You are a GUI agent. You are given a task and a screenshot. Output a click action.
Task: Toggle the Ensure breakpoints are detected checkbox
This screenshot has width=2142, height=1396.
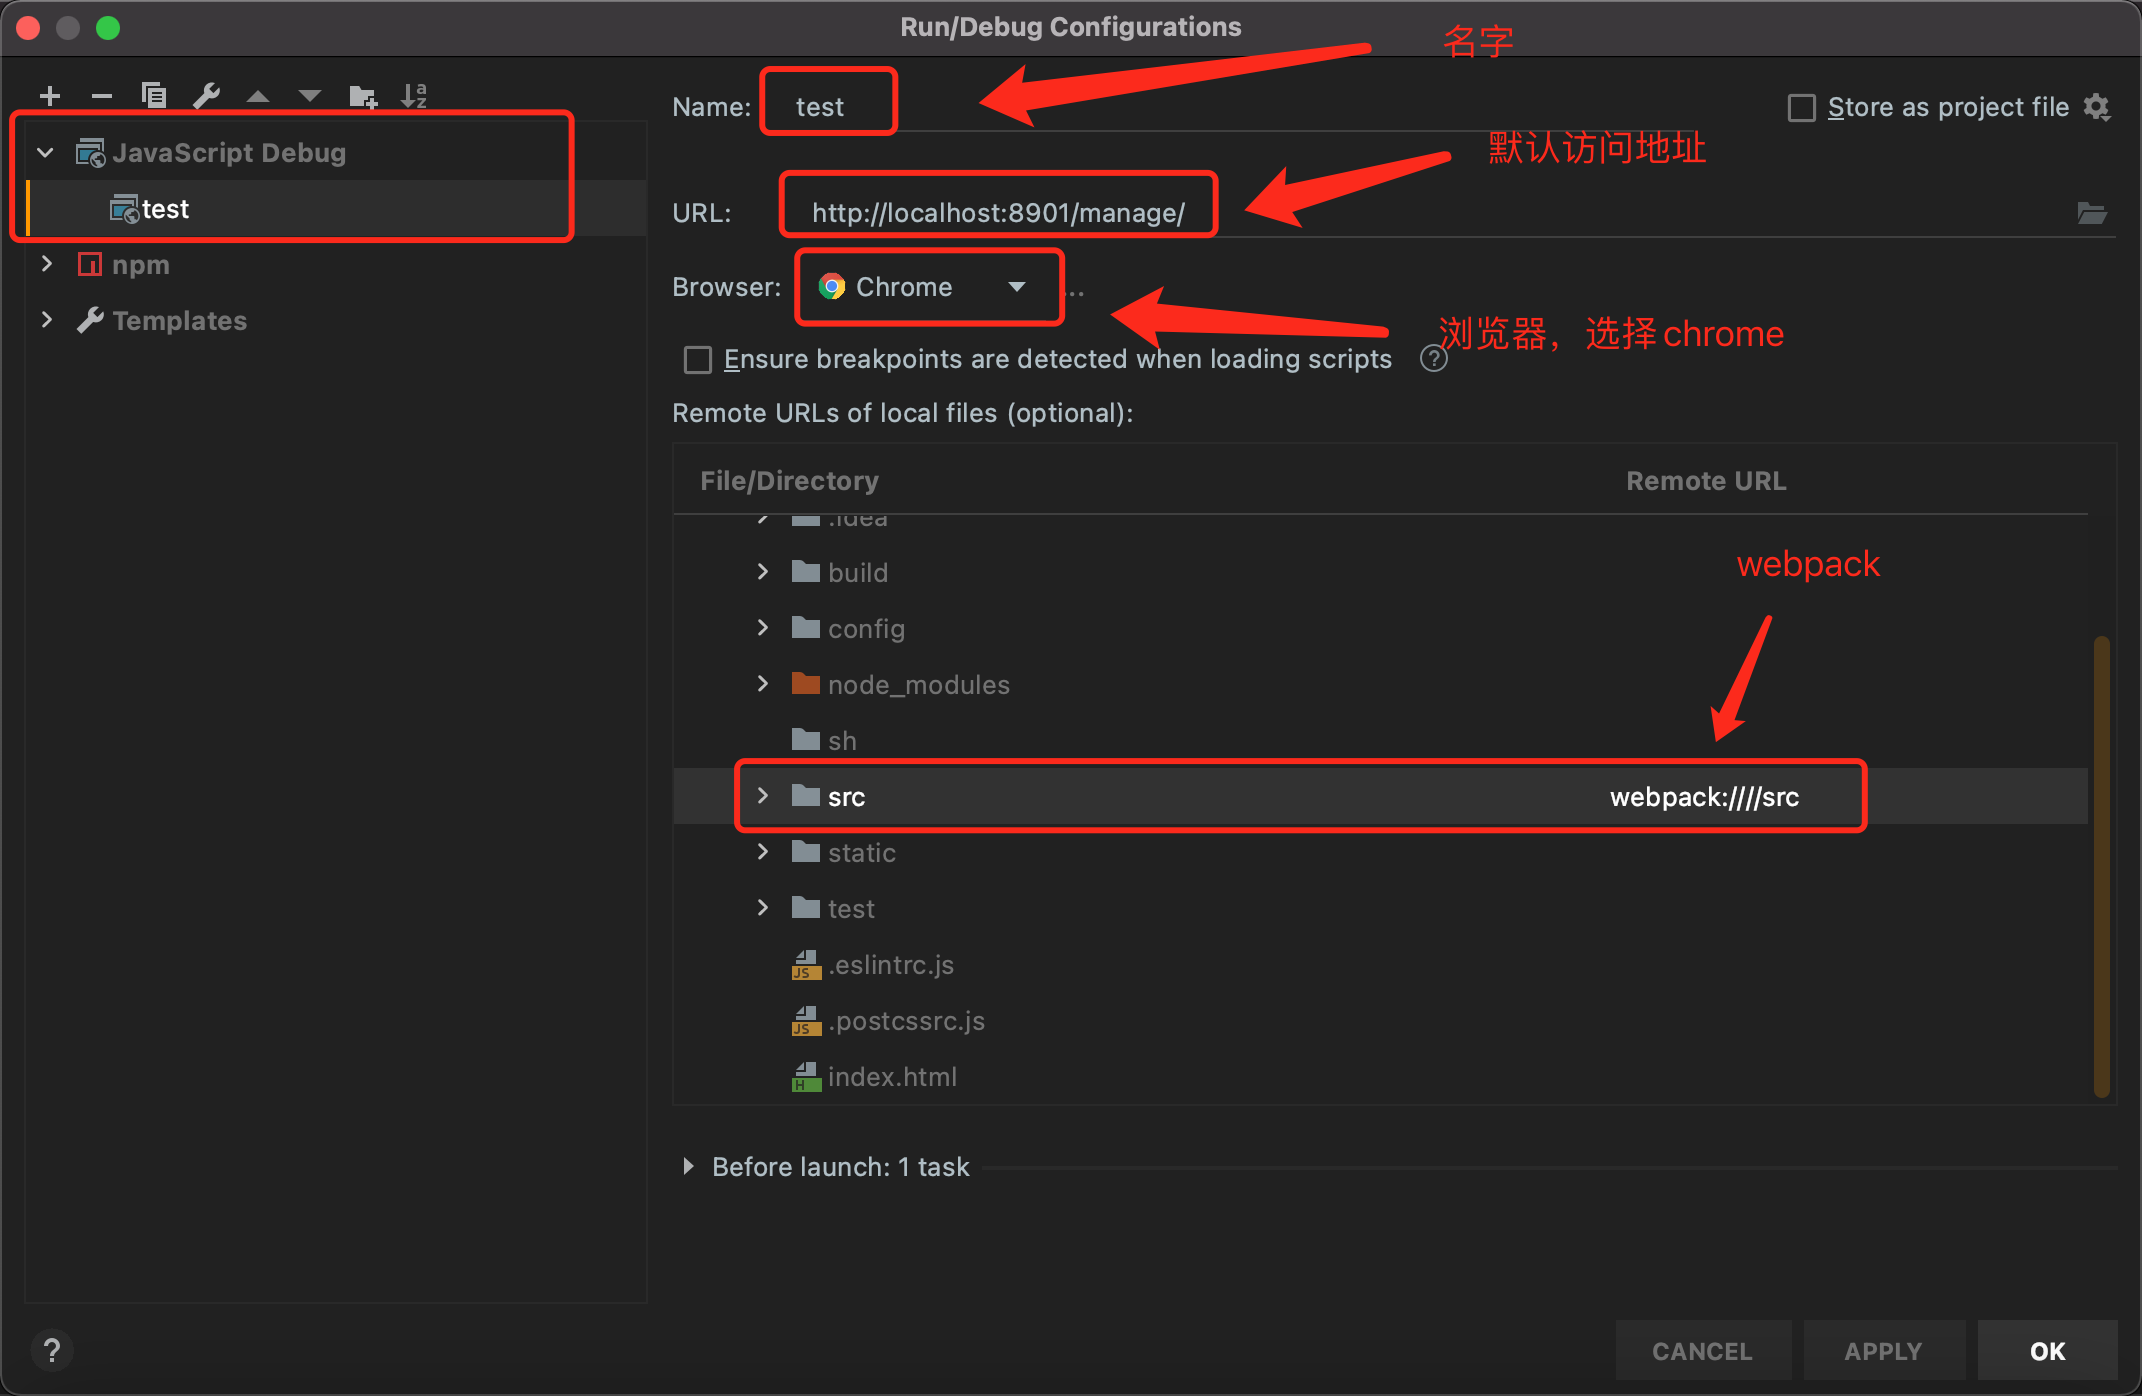coord(697,359)
